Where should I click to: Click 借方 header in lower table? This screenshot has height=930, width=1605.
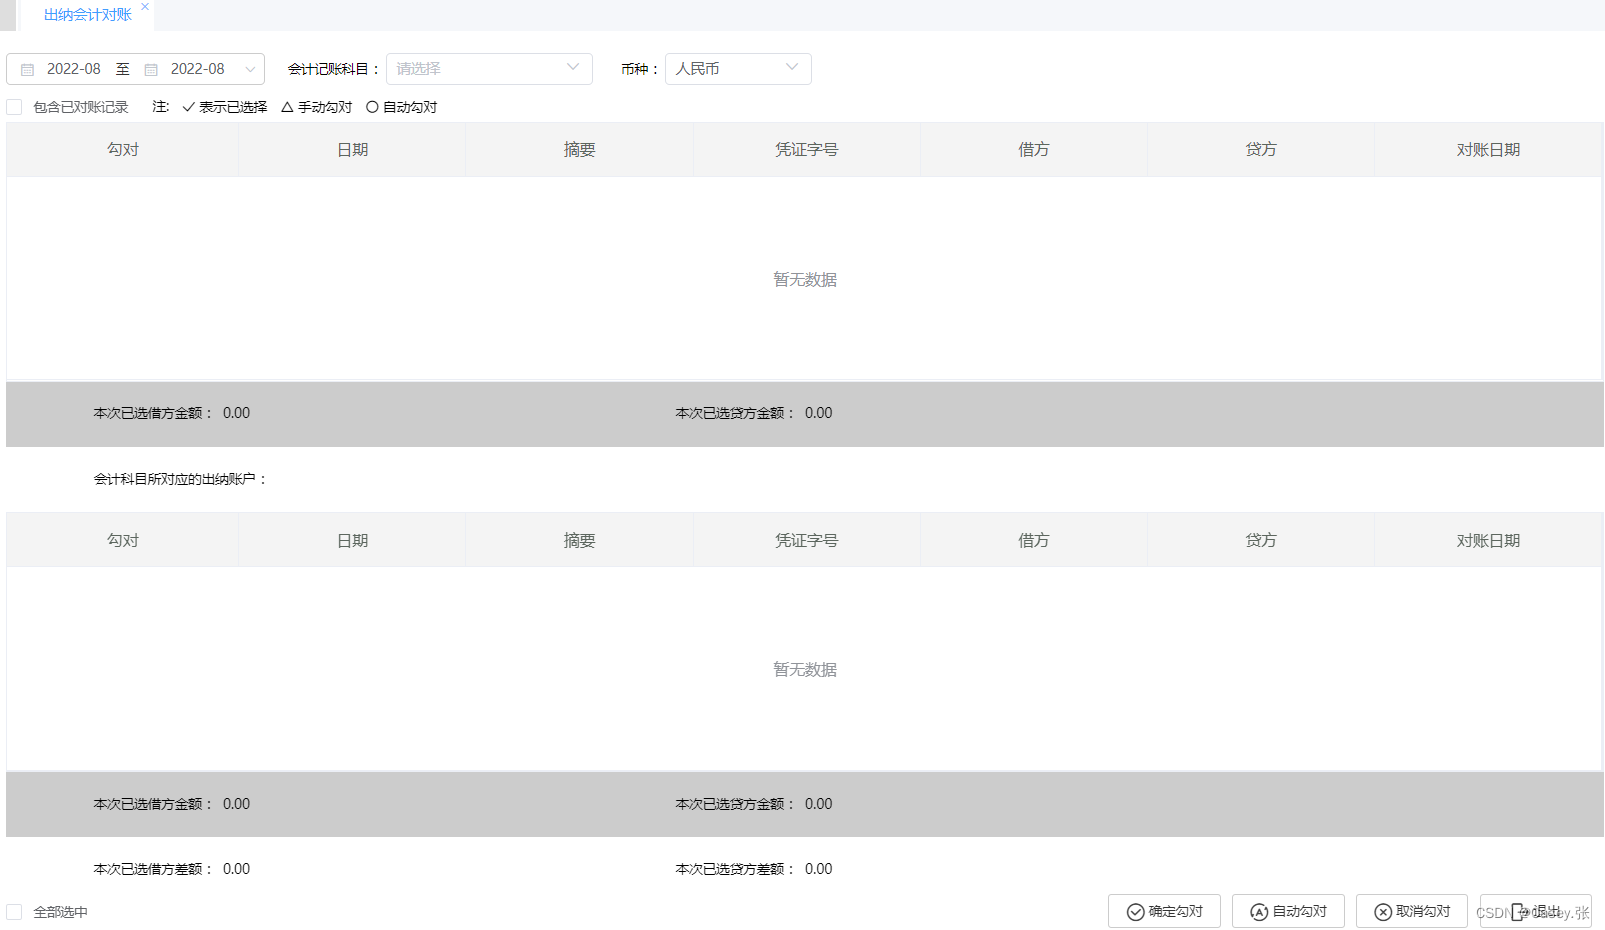1033,540
